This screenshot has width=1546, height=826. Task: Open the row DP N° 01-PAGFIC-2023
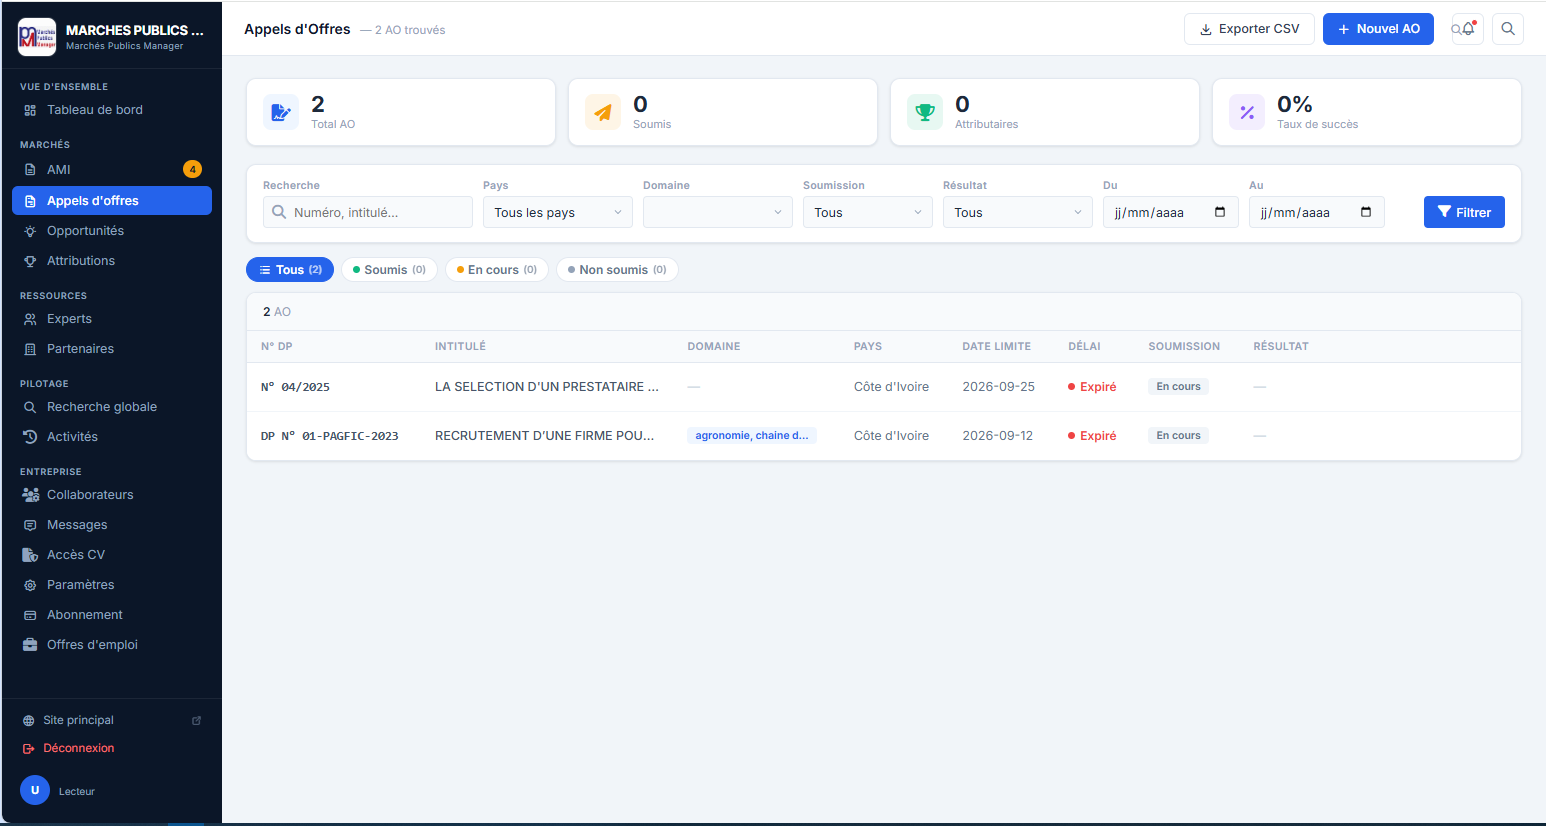click(x=884, y=436)
